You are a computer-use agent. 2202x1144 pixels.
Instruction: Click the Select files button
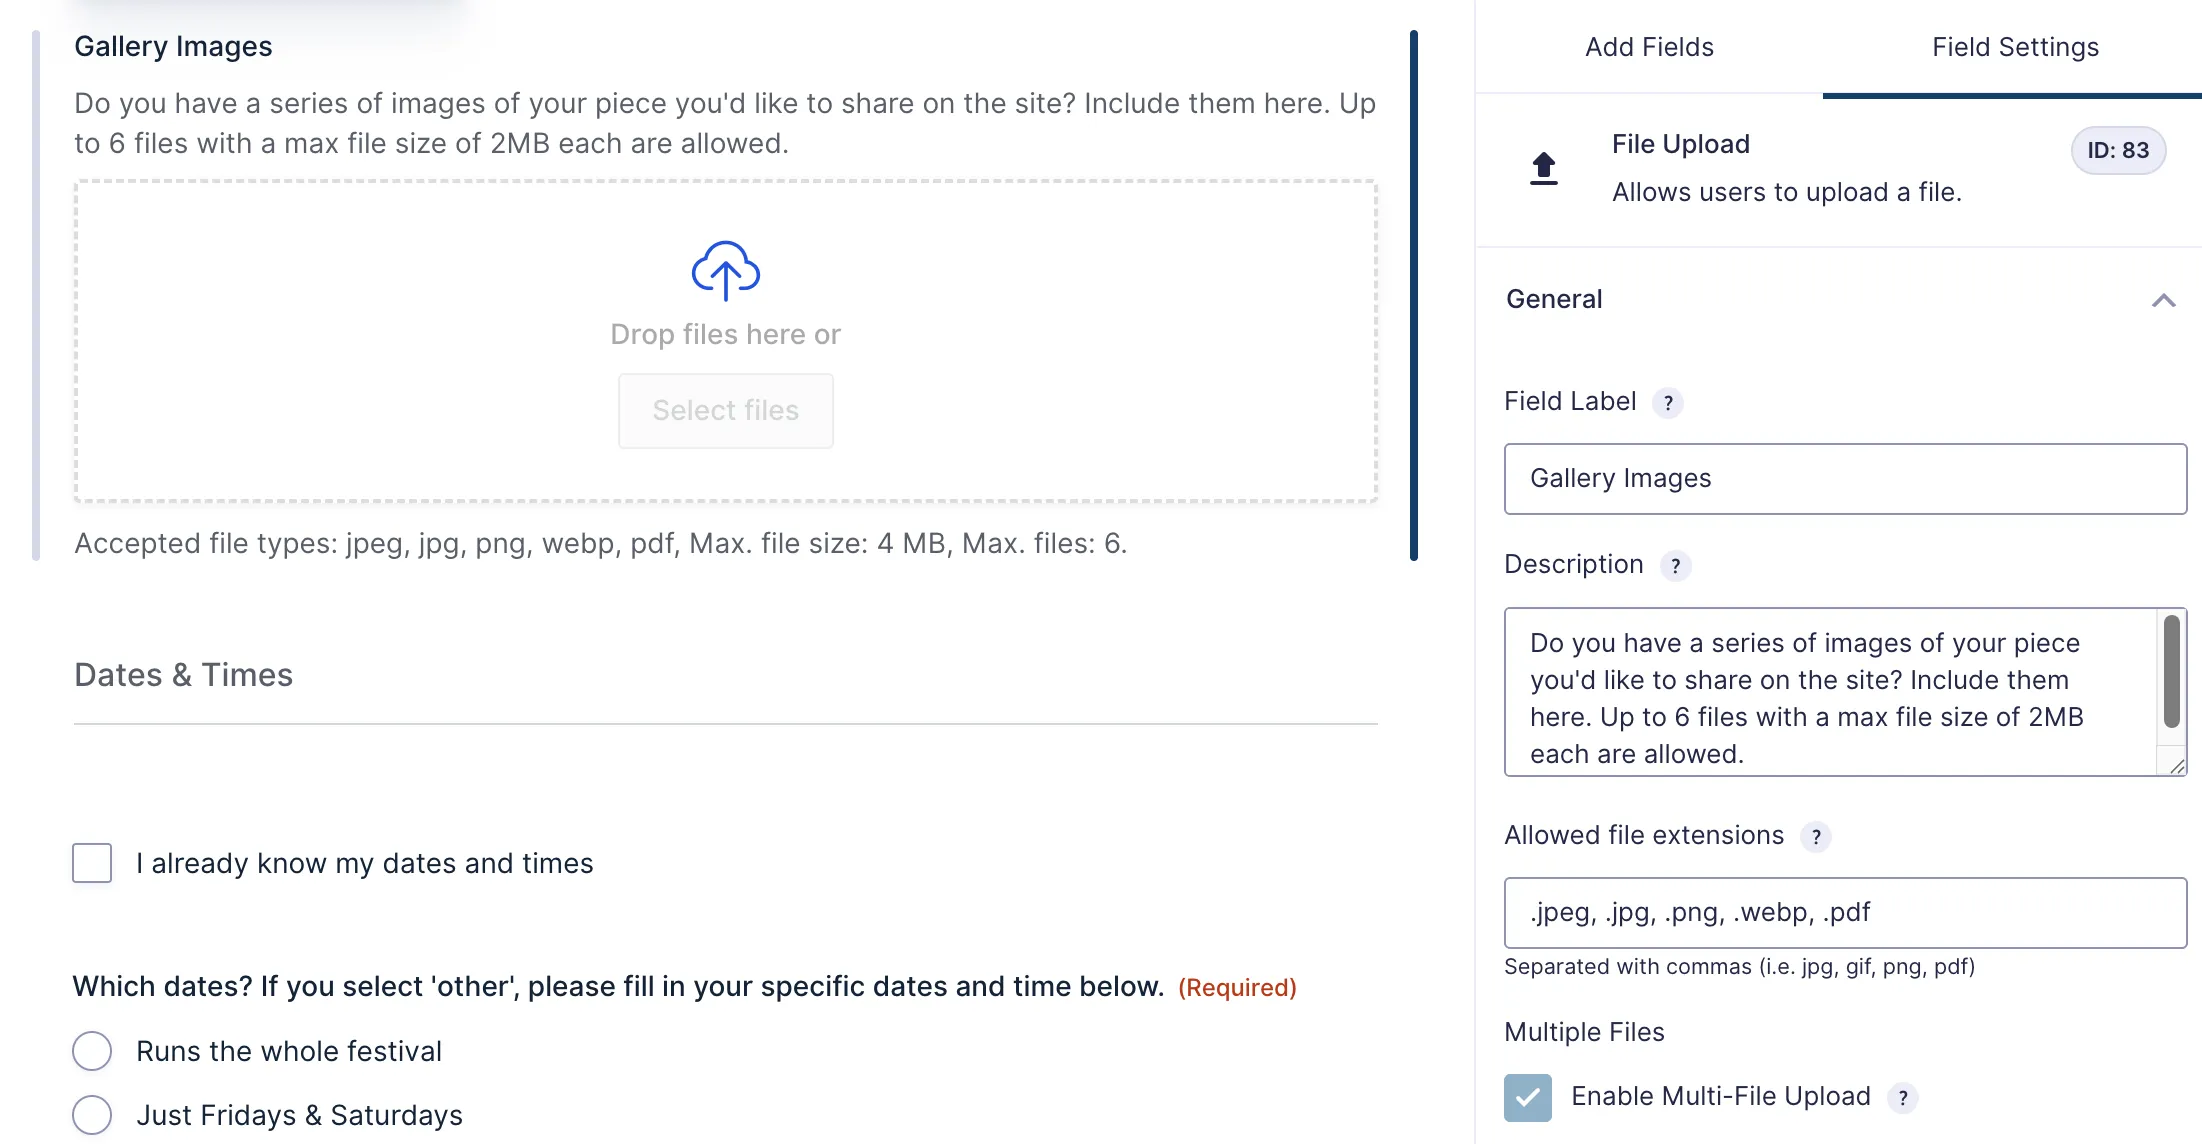[x=726, y=411]
